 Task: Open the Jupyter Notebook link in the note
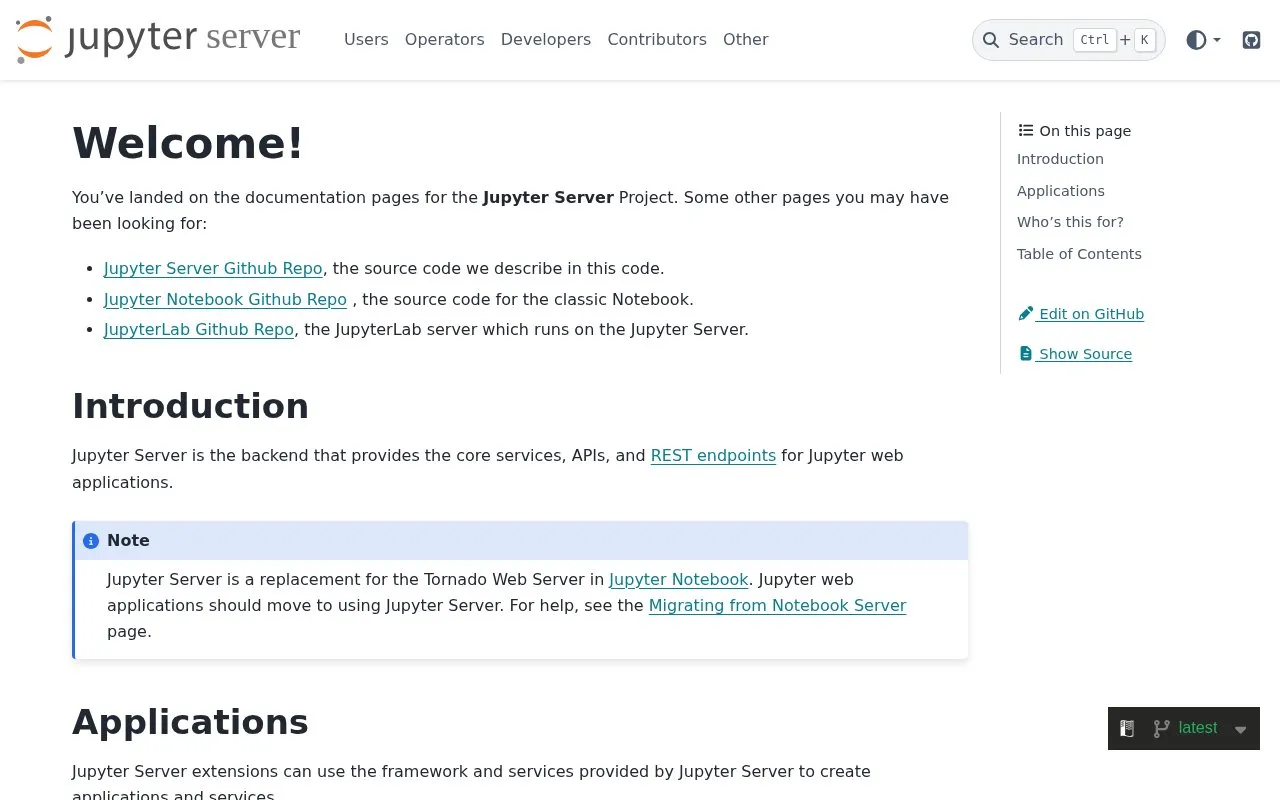click(679, 580)
